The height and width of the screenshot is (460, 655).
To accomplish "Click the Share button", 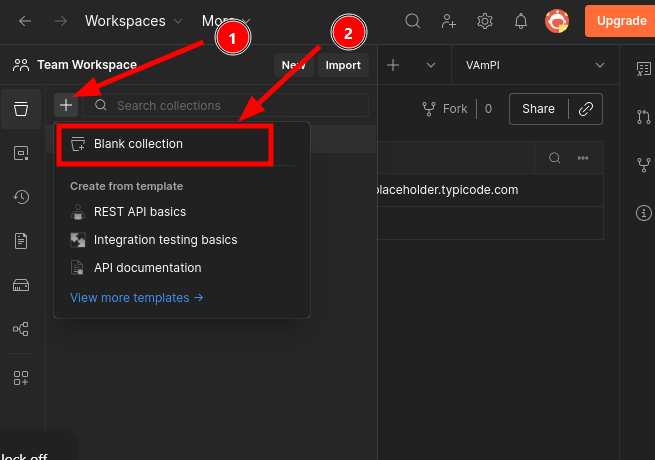I will click(x=538, y=109).
